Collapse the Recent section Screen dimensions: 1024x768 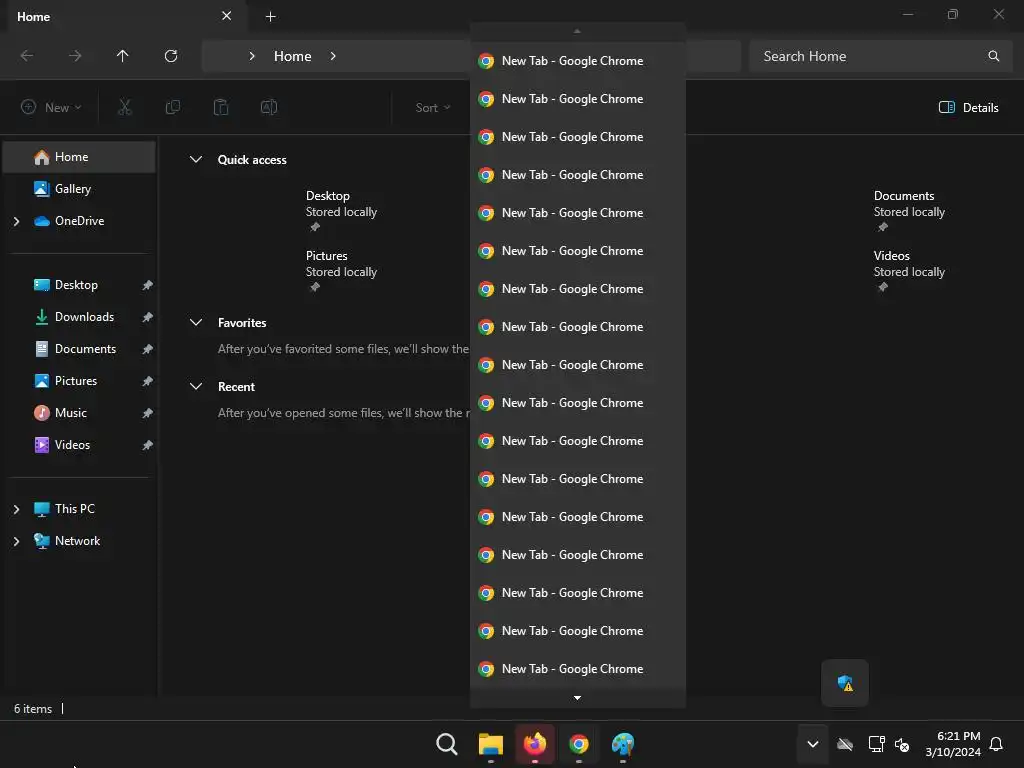195,386
